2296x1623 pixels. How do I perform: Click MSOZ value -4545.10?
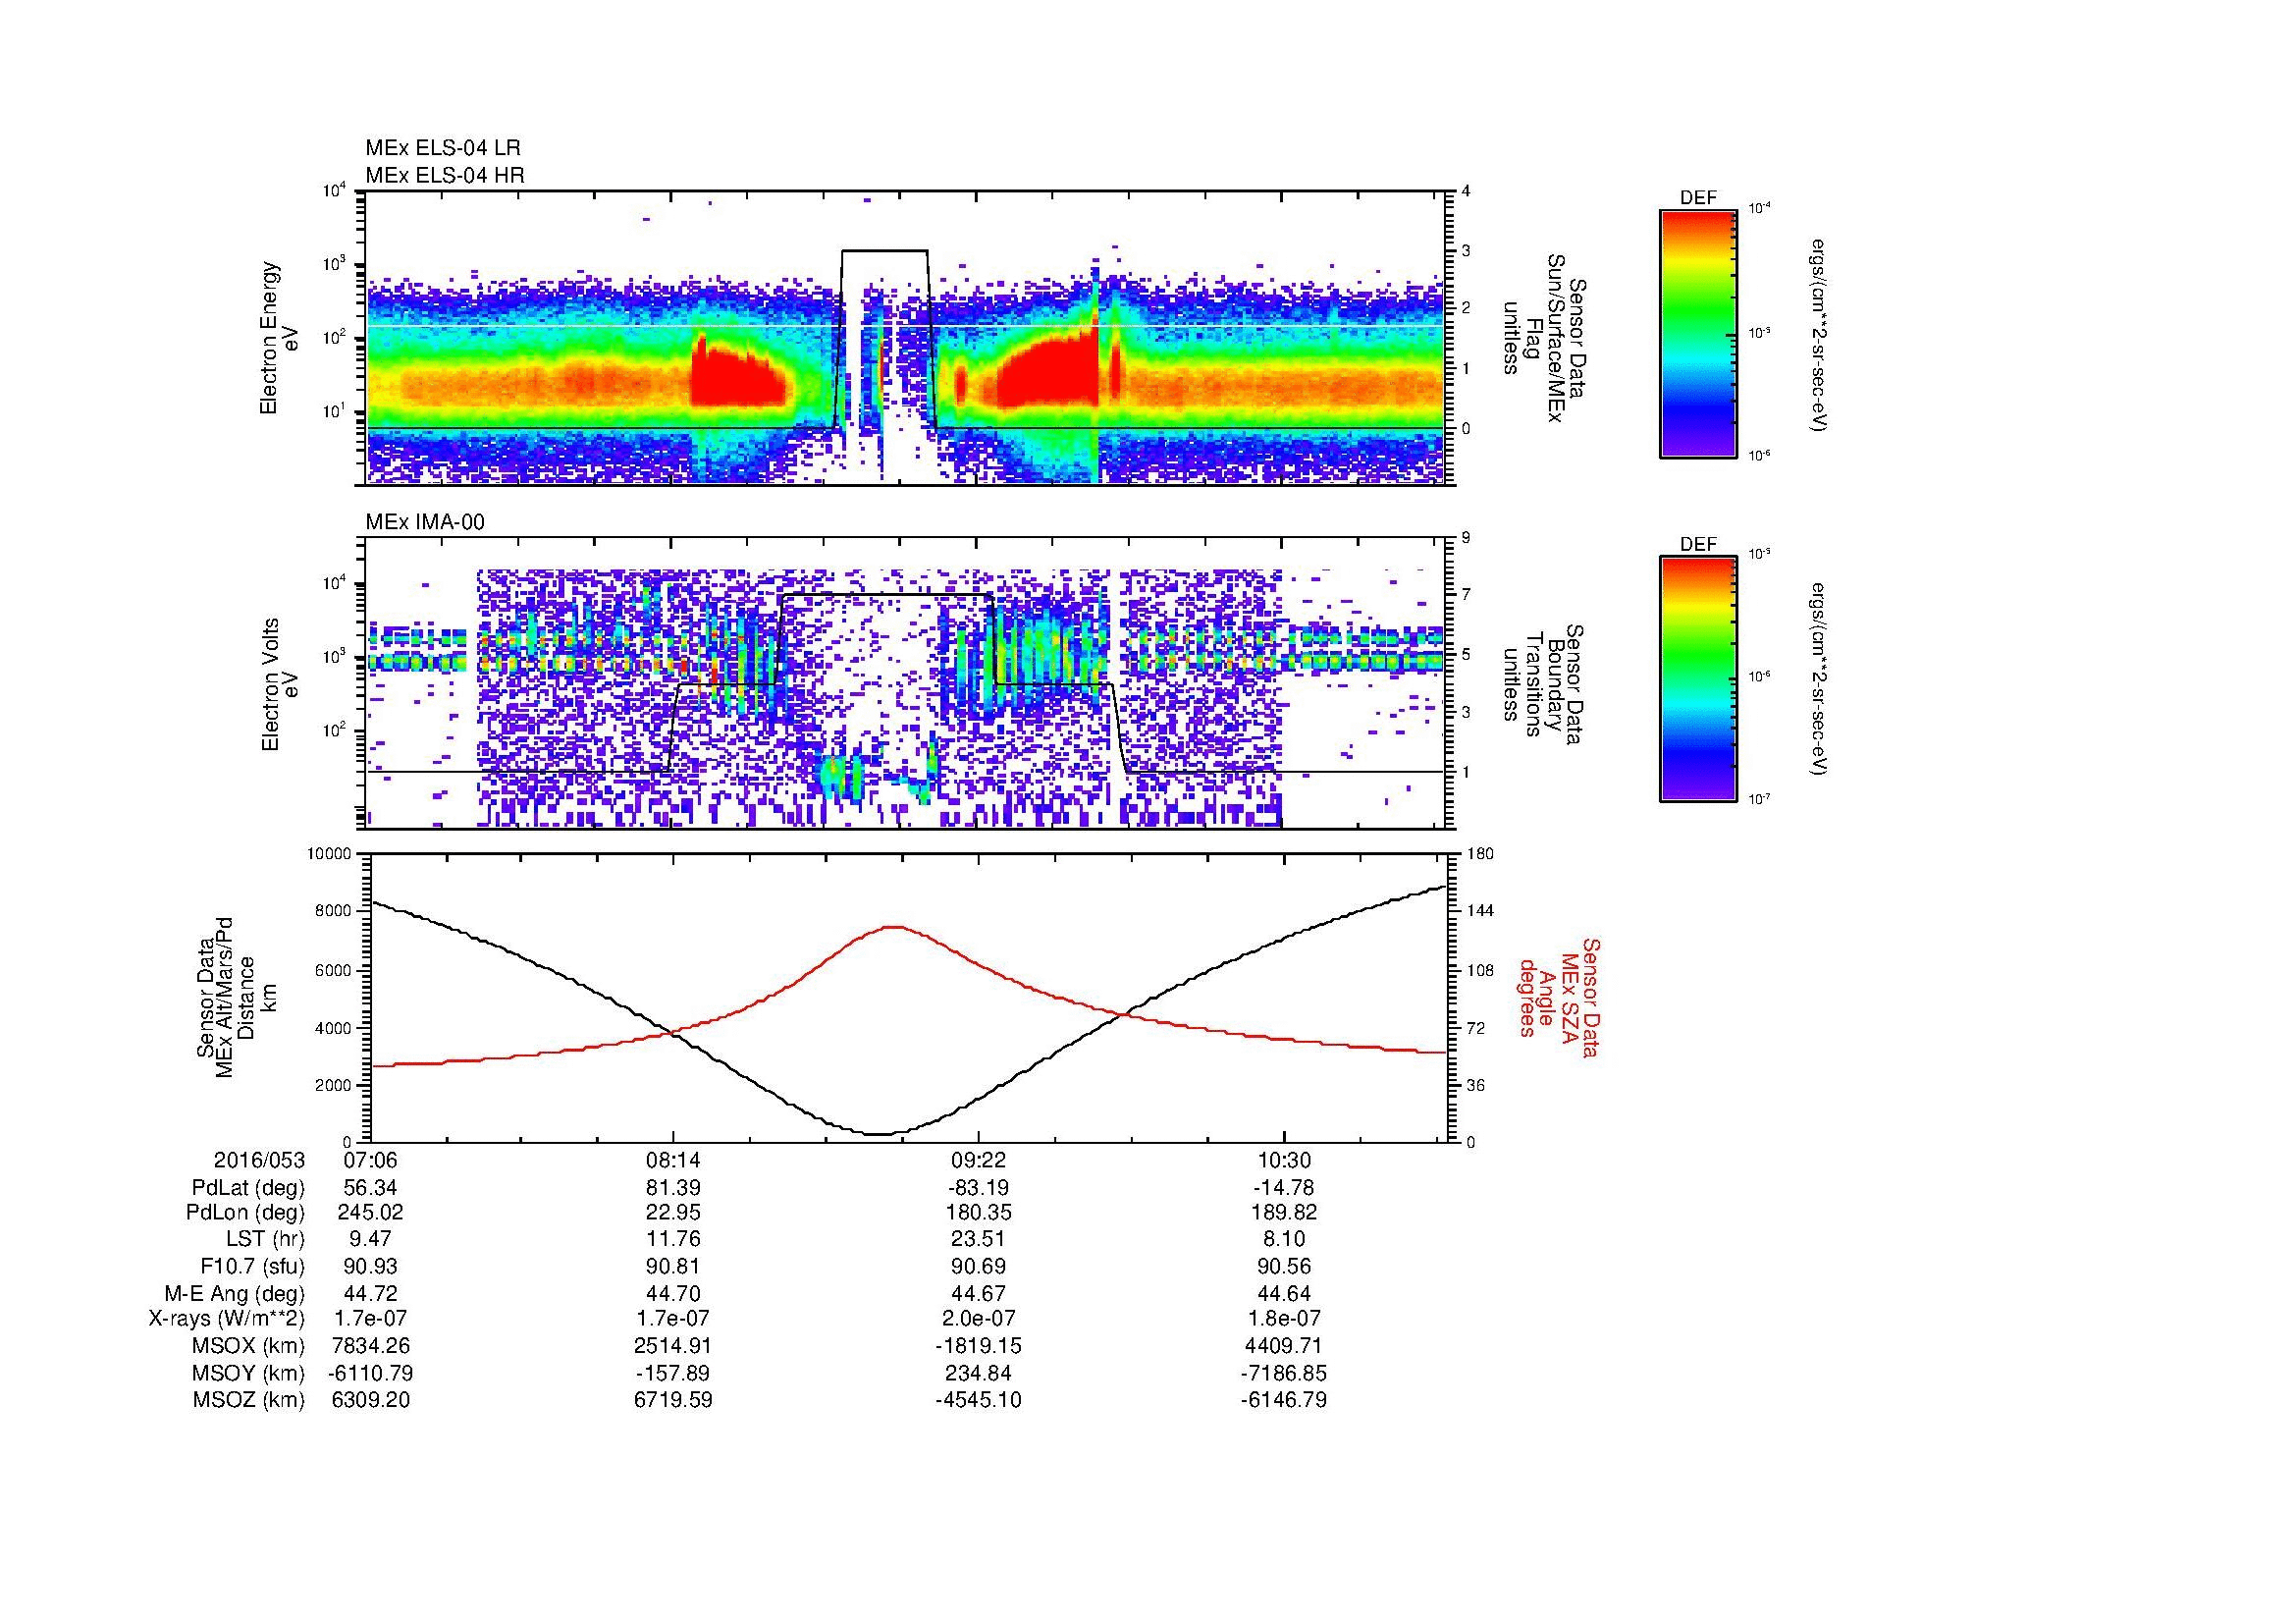pos(978,1400)
